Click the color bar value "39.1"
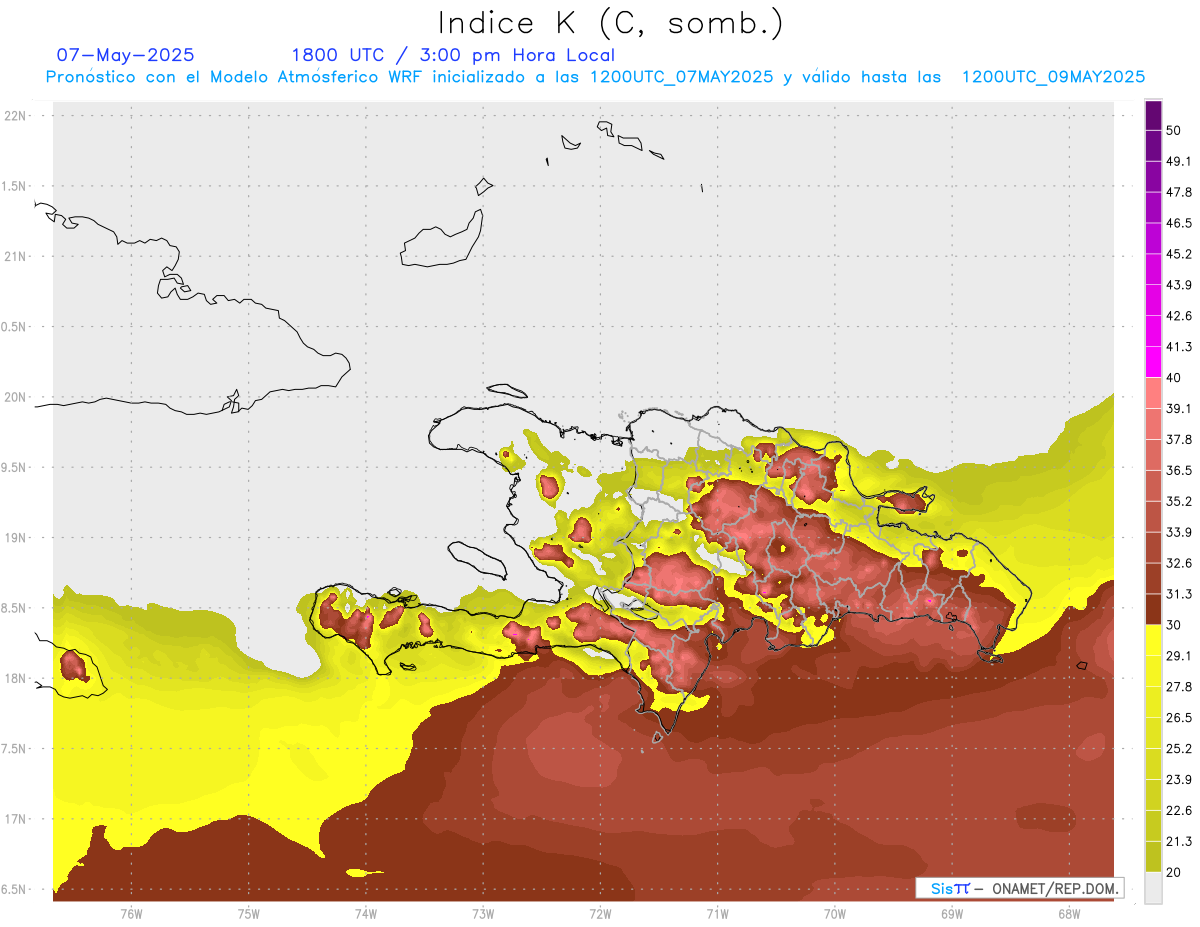The width and height of the screenshot is (1200, 927). point(1179,409)
